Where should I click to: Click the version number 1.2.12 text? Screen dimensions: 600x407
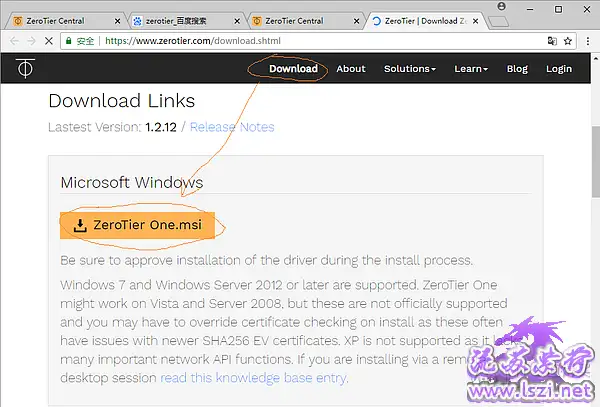(x=161, y=127)
